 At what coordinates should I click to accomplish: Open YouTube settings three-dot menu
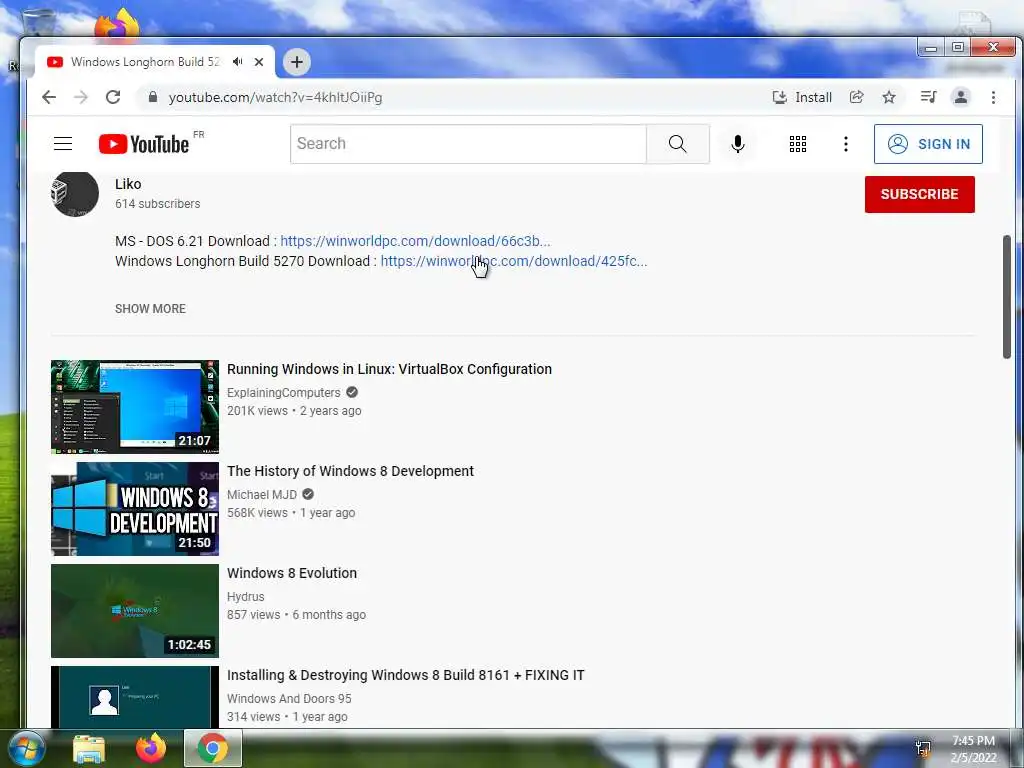tap(846, 144)
